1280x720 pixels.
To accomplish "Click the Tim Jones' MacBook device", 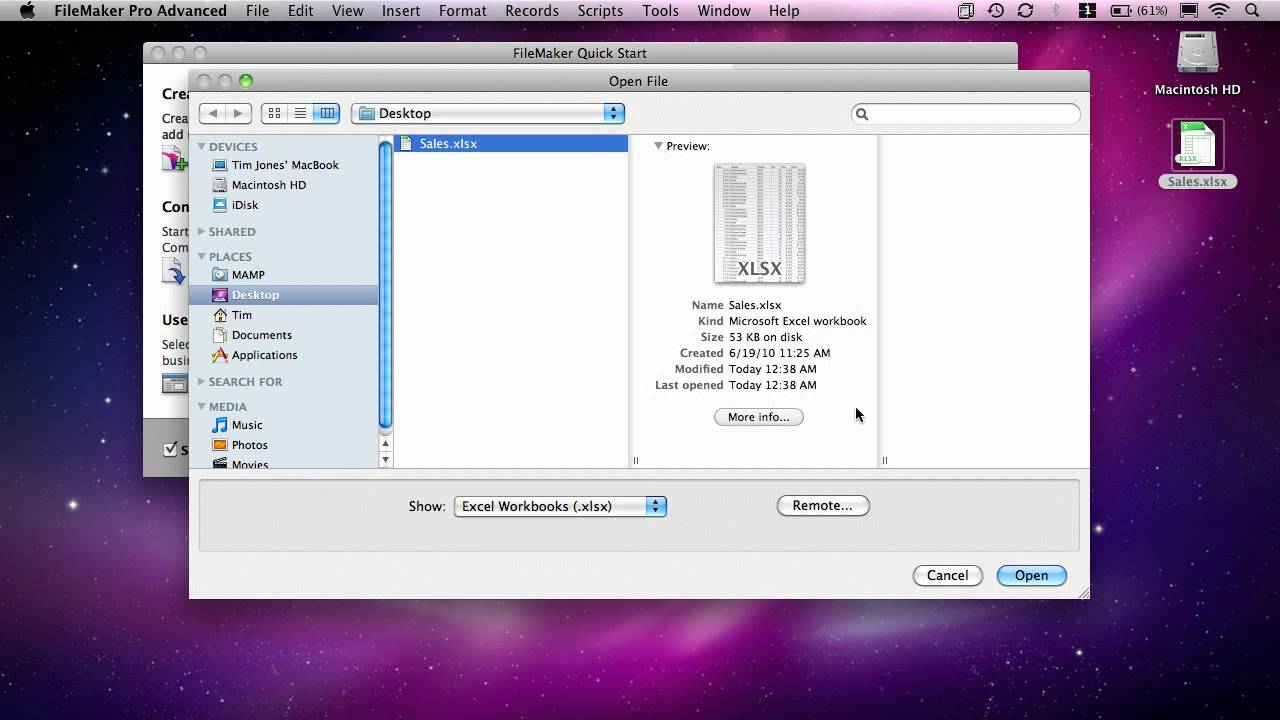I will tap(284, 165).
